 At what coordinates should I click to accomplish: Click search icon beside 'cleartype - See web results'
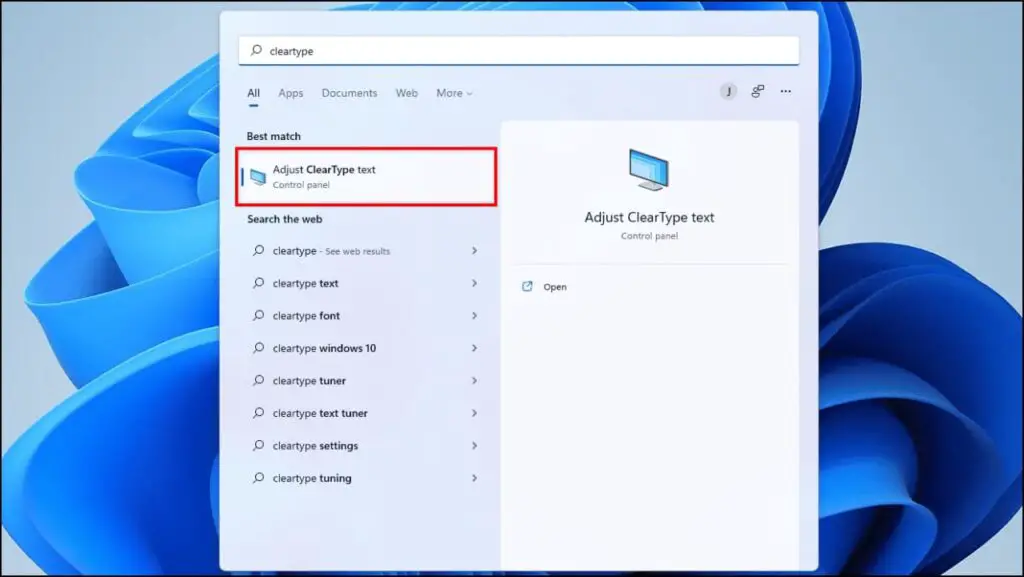[259, 250]
